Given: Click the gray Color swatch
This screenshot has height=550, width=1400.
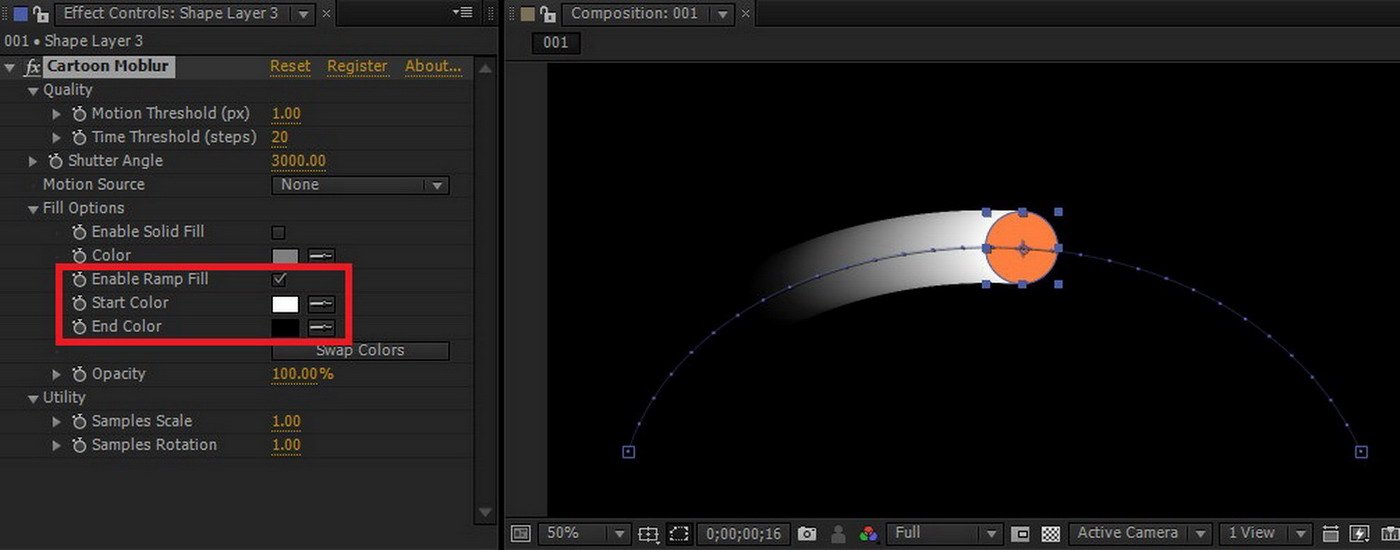Looking at the screenshot, I should (x=285, y=256).
